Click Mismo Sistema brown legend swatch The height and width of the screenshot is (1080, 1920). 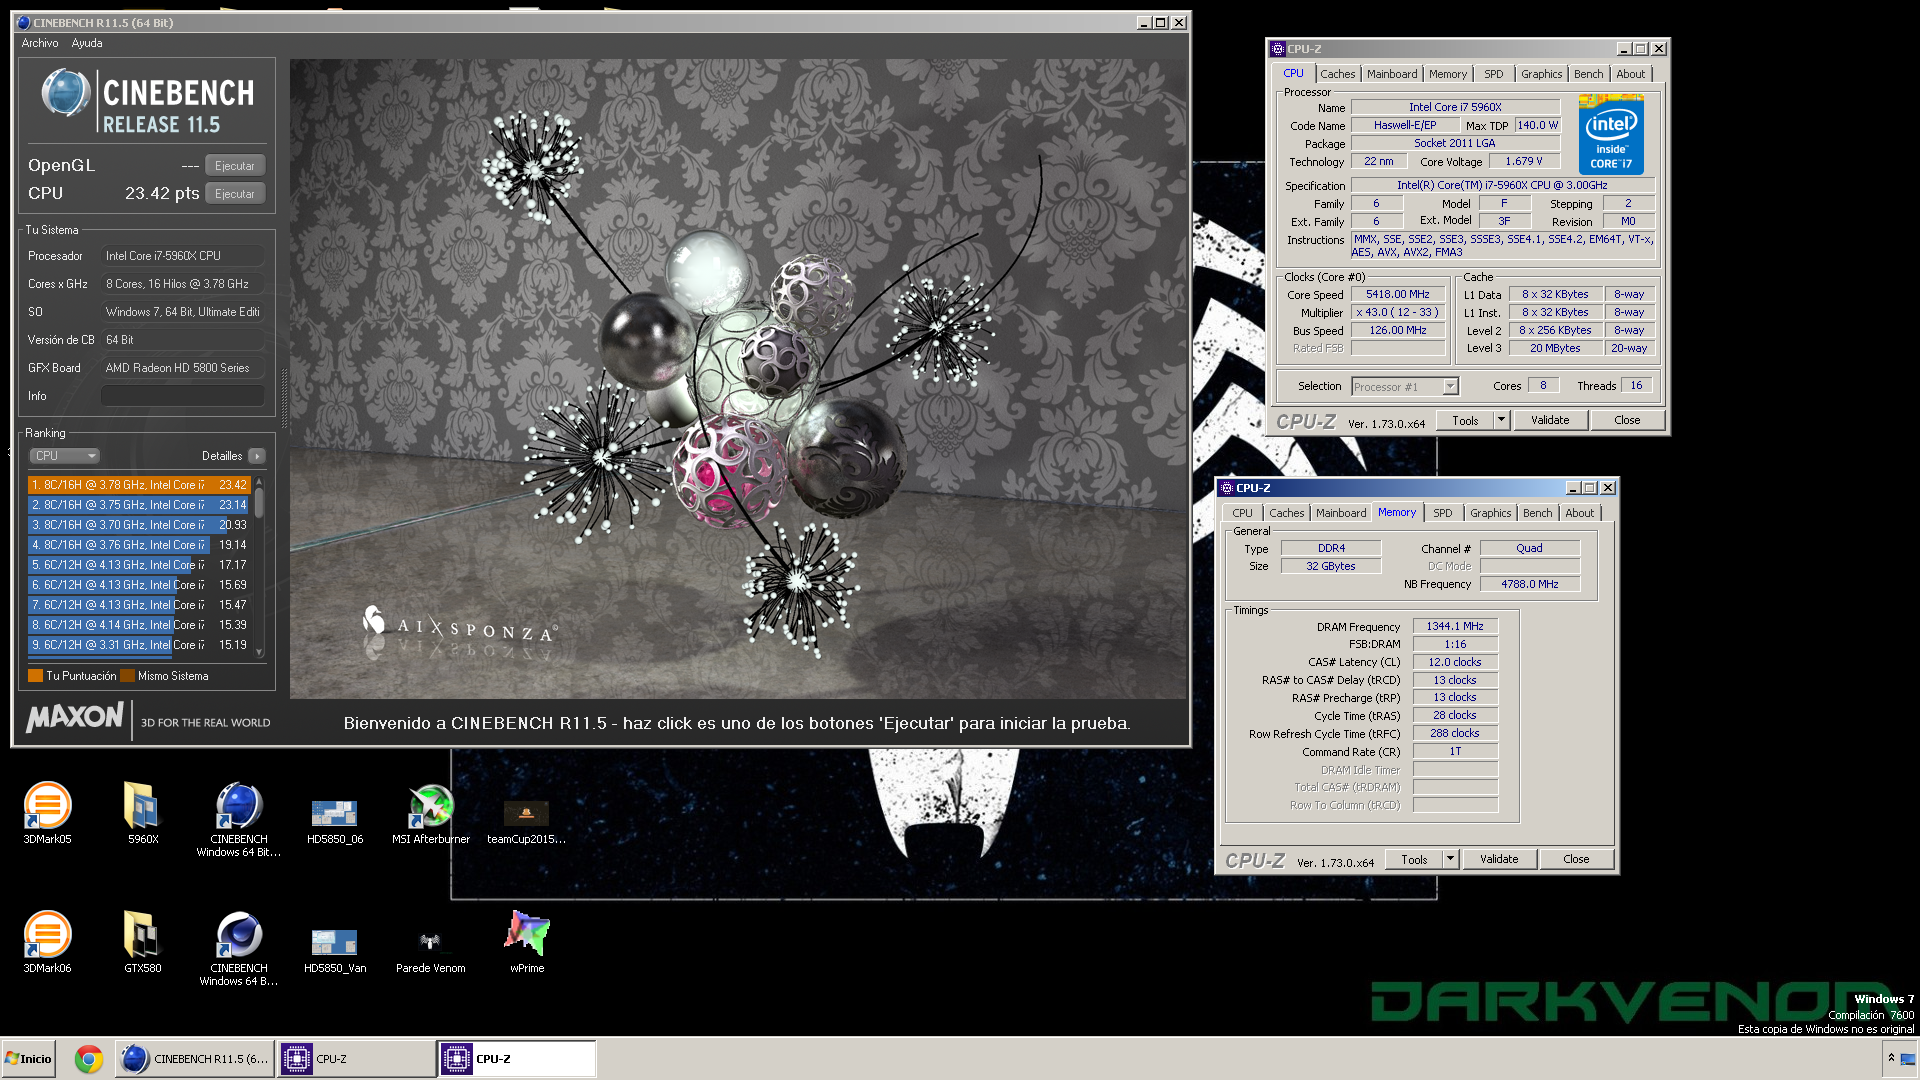coord(127,676)
